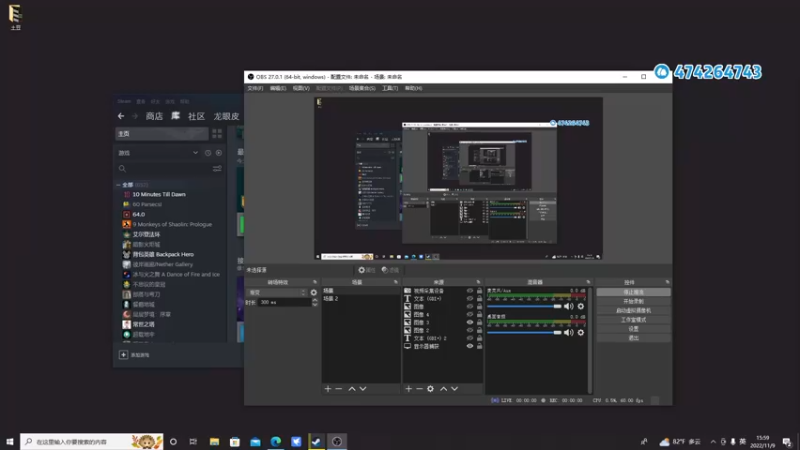
Task: Open the Steam library filter options icon
Action: point(217,168)
